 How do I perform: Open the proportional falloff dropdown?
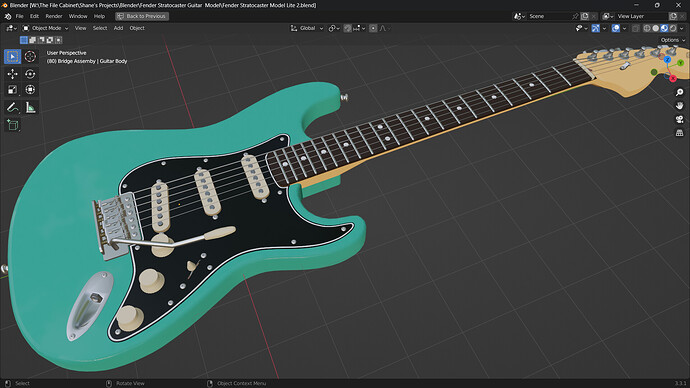click(x=385, y=28)
